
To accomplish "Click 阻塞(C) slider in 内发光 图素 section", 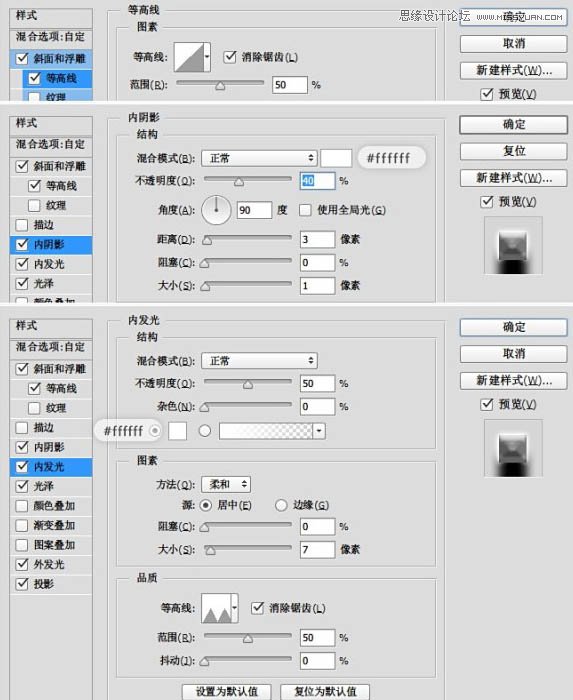I will (246, 527).
